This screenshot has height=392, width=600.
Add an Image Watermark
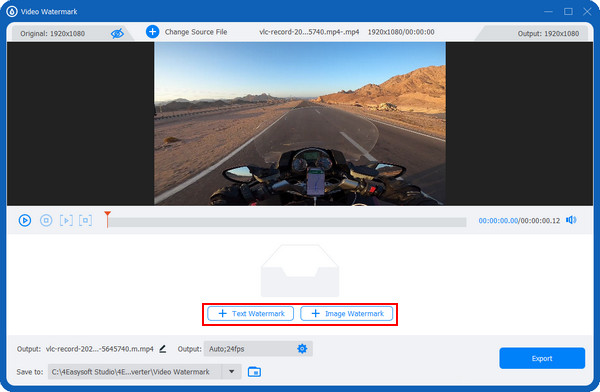(x=347, y=314)
